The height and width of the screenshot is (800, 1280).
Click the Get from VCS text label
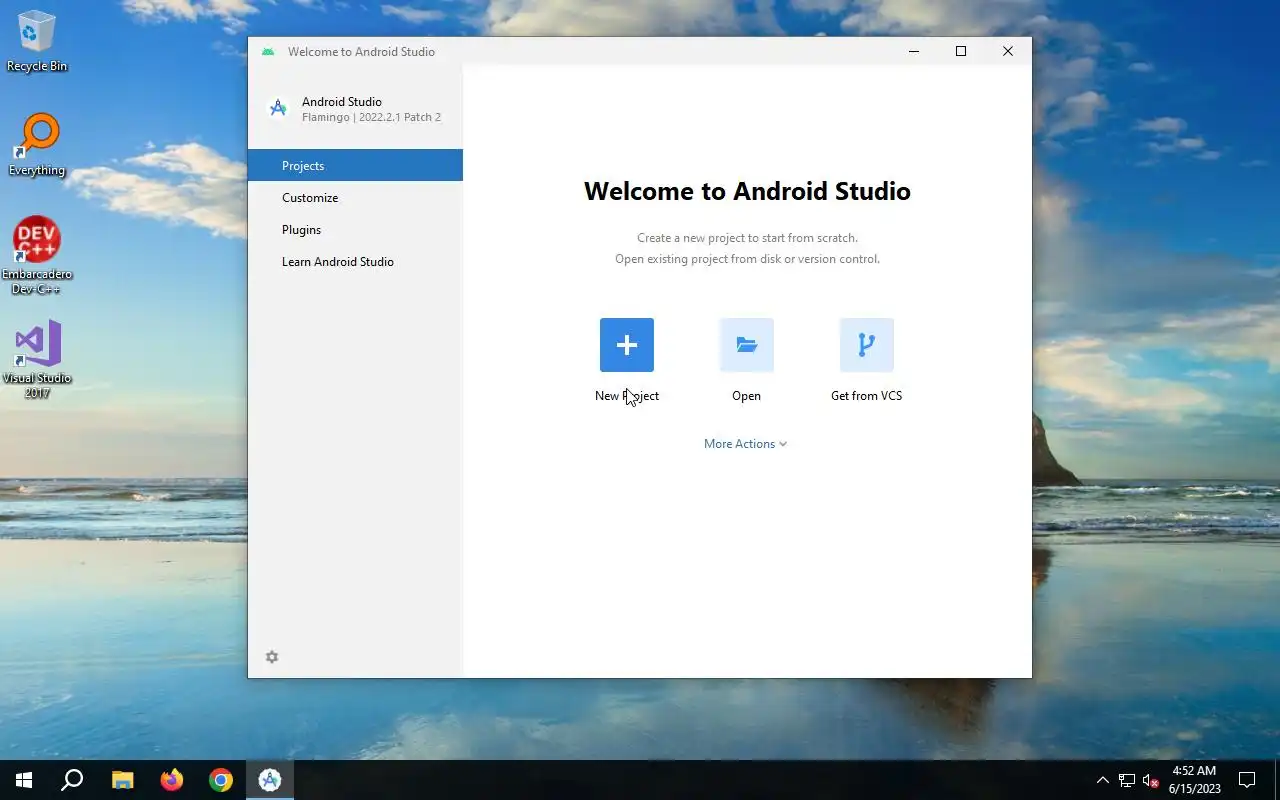867,396
